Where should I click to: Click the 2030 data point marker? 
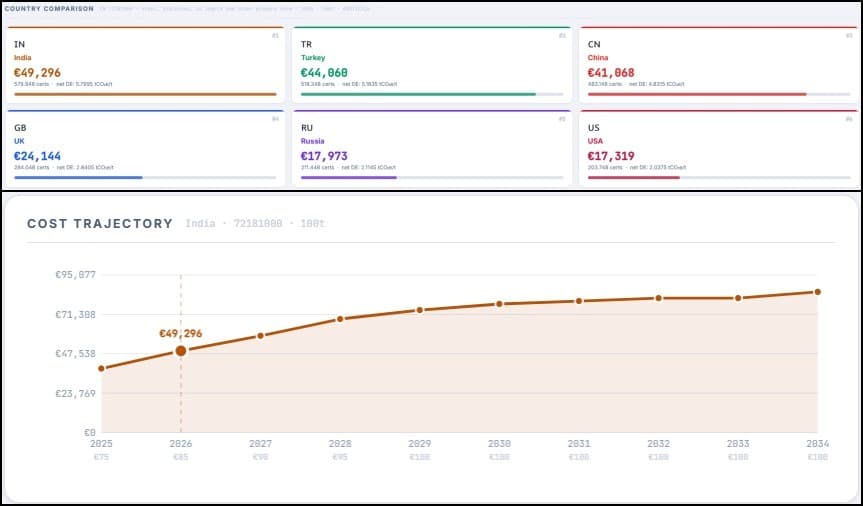point(499,304)
